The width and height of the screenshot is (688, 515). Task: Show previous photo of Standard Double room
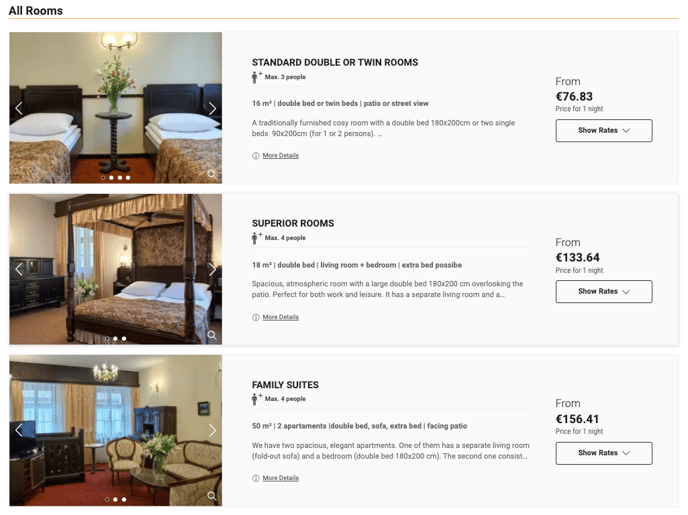pyautogui.click(x=19, y=108)
